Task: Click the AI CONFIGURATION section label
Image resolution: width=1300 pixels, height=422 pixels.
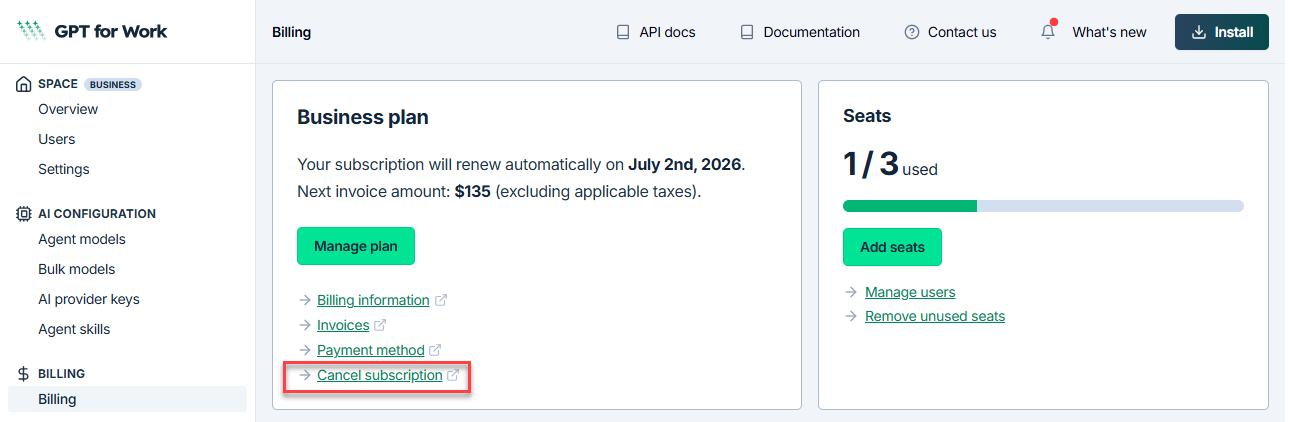Action: pyautogui.click(x=97, y=214)
